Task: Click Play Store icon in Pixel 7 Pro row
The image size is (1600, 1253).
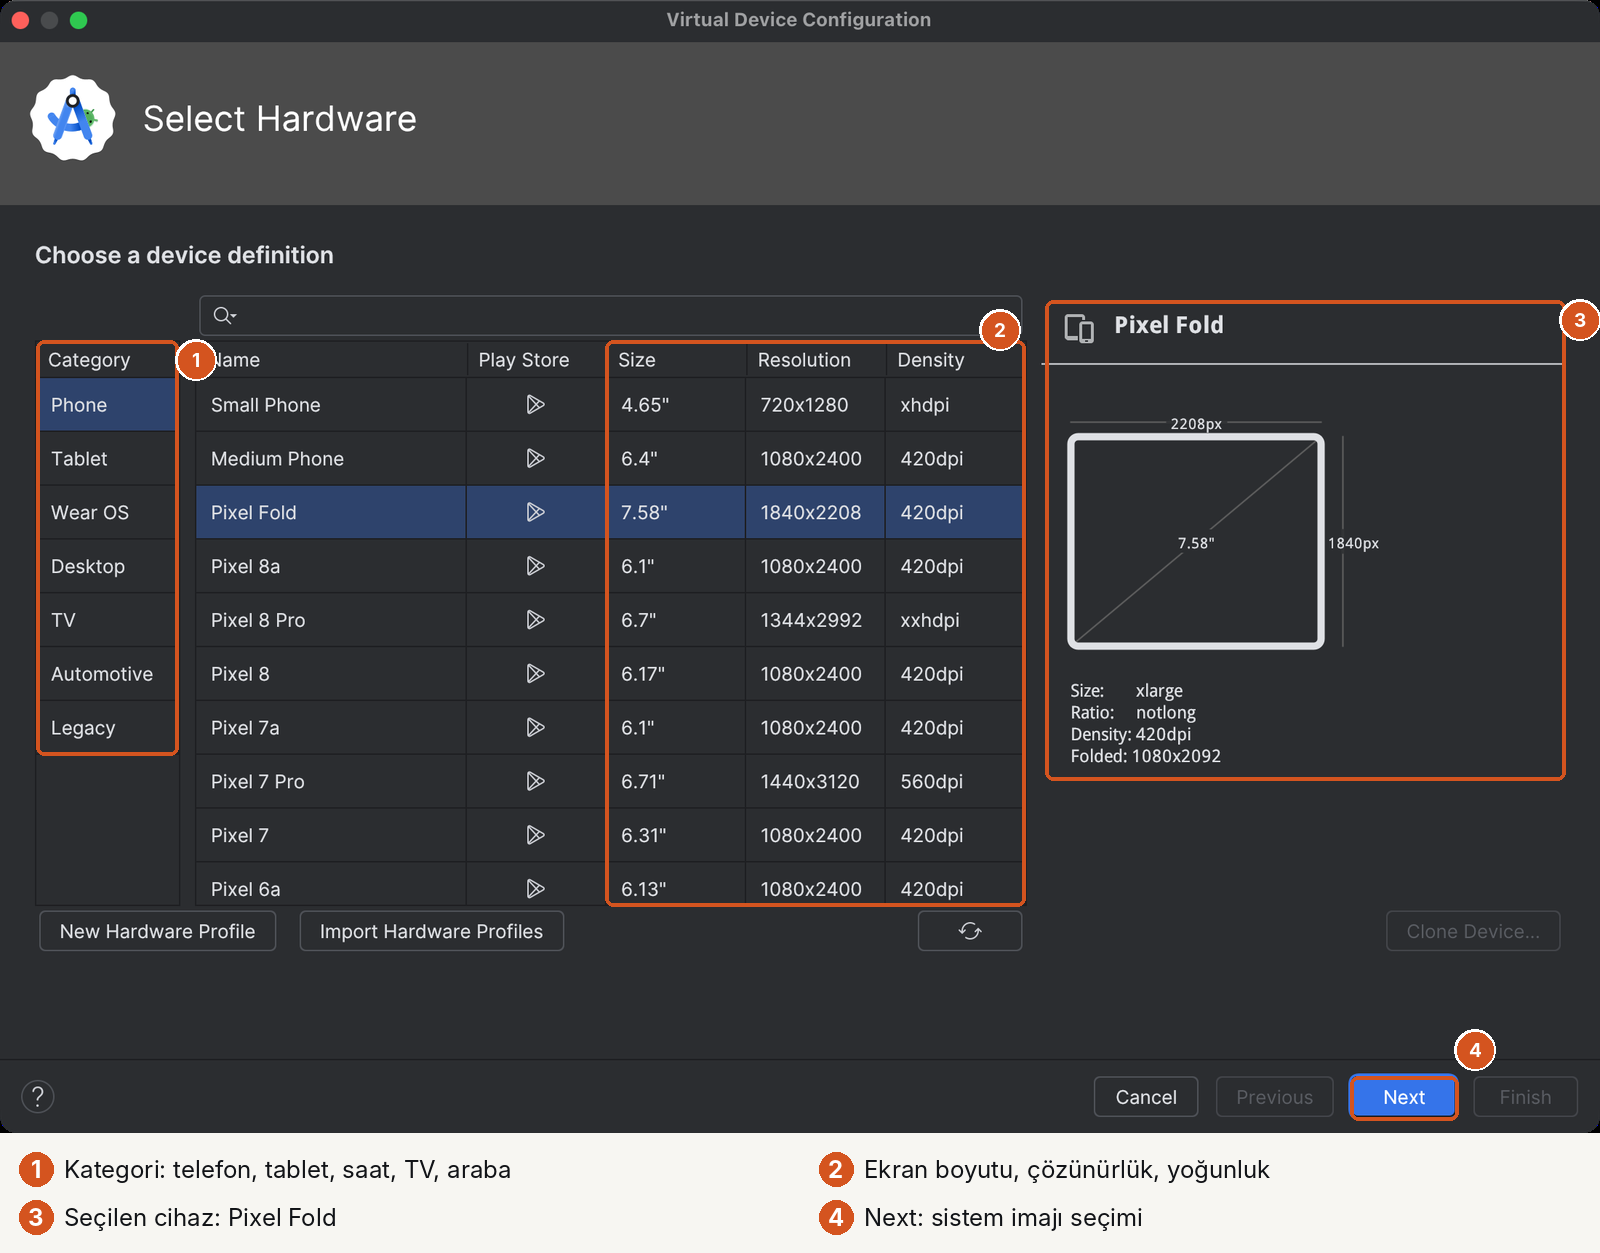Action: point(536,781)
